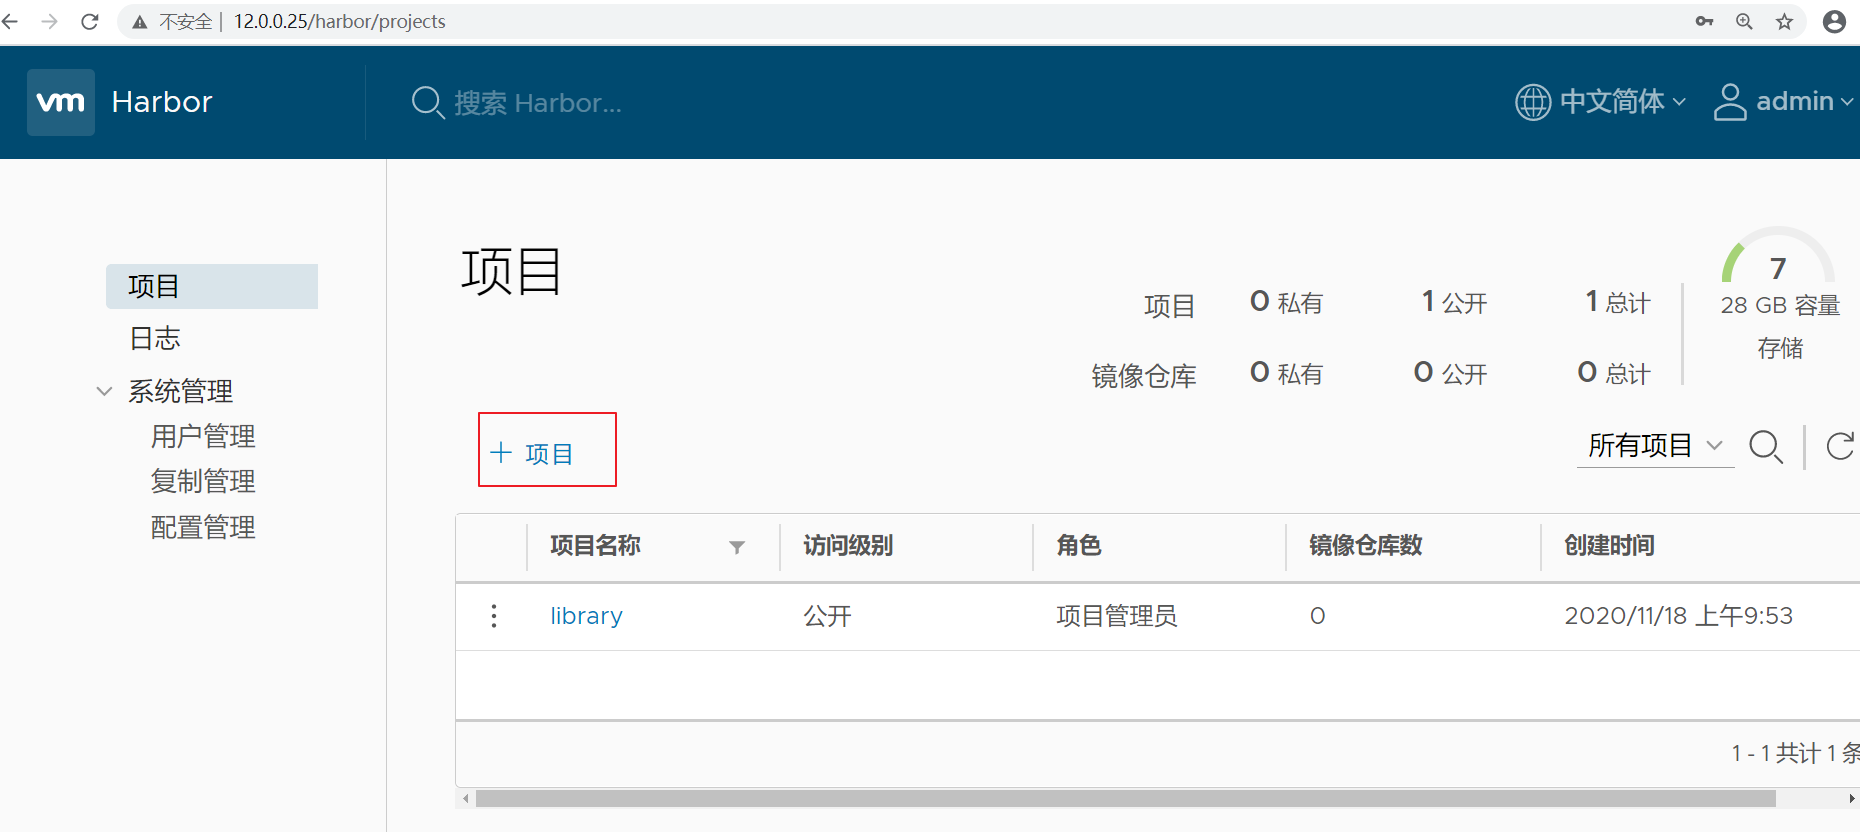Click the 镜像仓库 statistics label
The width and height of the screenshot is (1860, 832).
1144,376
